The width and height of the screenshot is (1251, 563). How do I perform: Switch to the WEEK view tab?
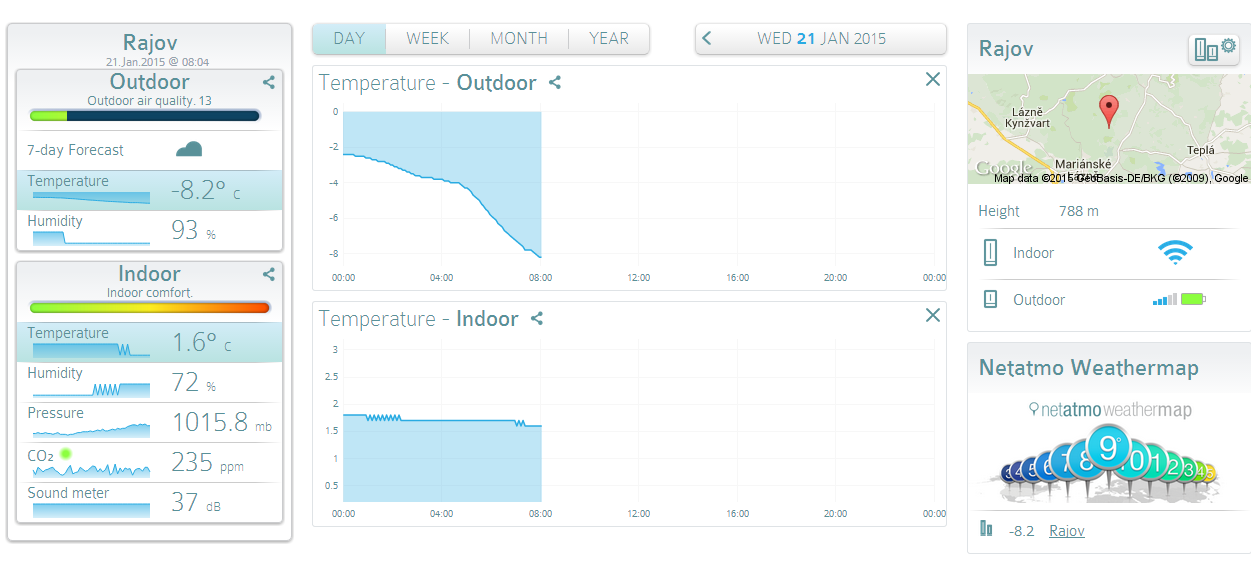coord(427,39)
